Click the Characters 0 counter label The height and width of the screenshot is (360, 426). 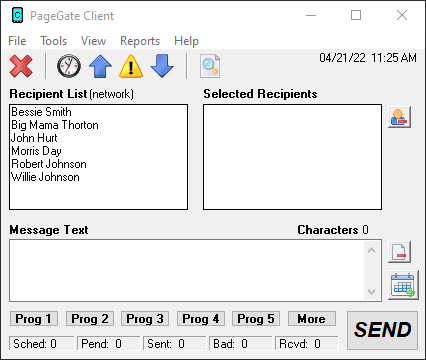pyautogui.click(x=333, y=230)
